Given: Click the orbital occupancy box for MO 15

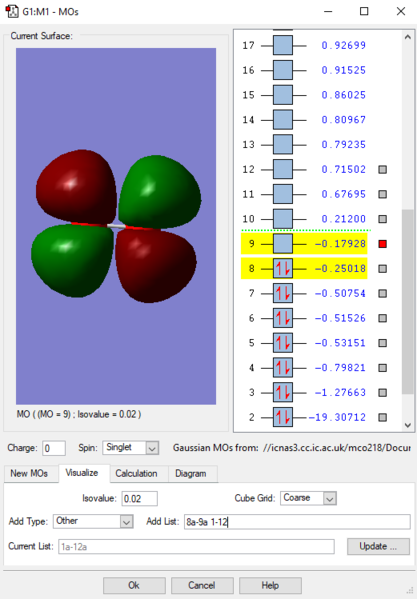Looking at the screenshot, I should (x=283, y=95).
